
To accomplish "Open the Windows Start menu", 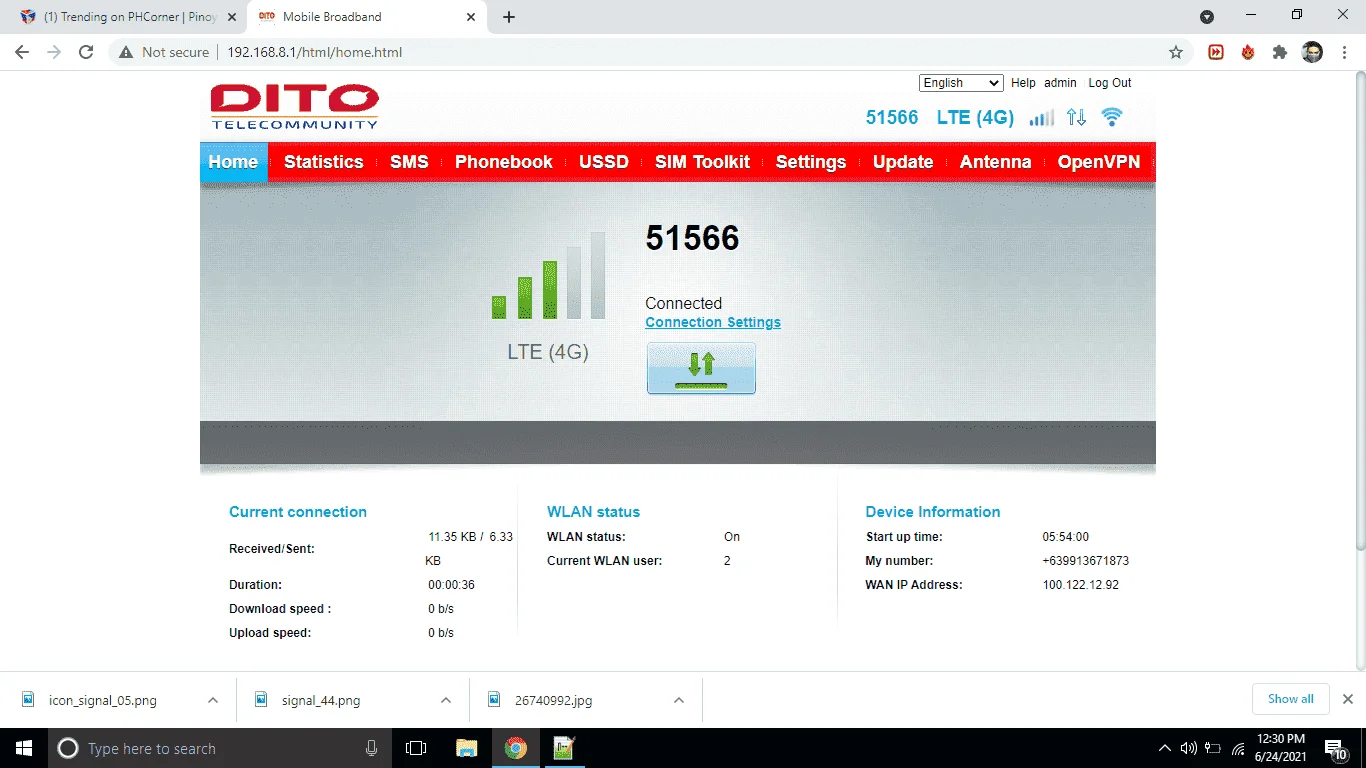I will [23, 748].
